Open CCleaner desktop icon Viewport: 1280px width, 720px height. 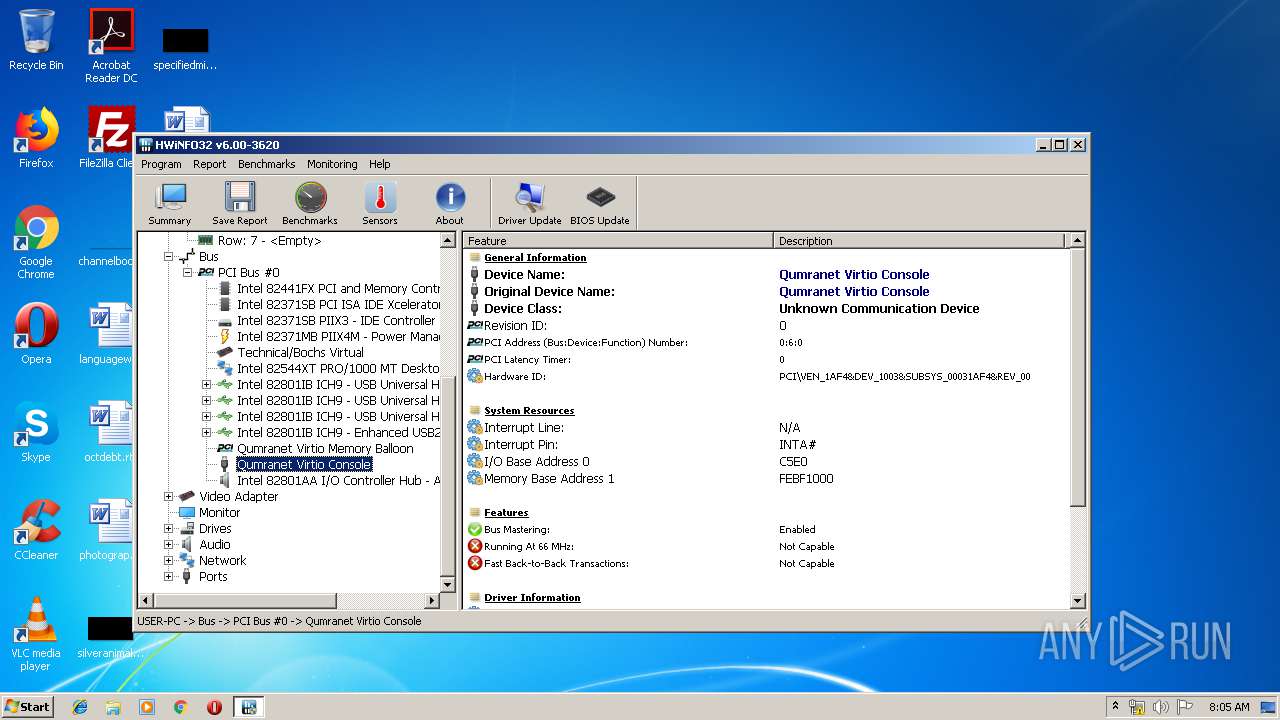point(36,530)
